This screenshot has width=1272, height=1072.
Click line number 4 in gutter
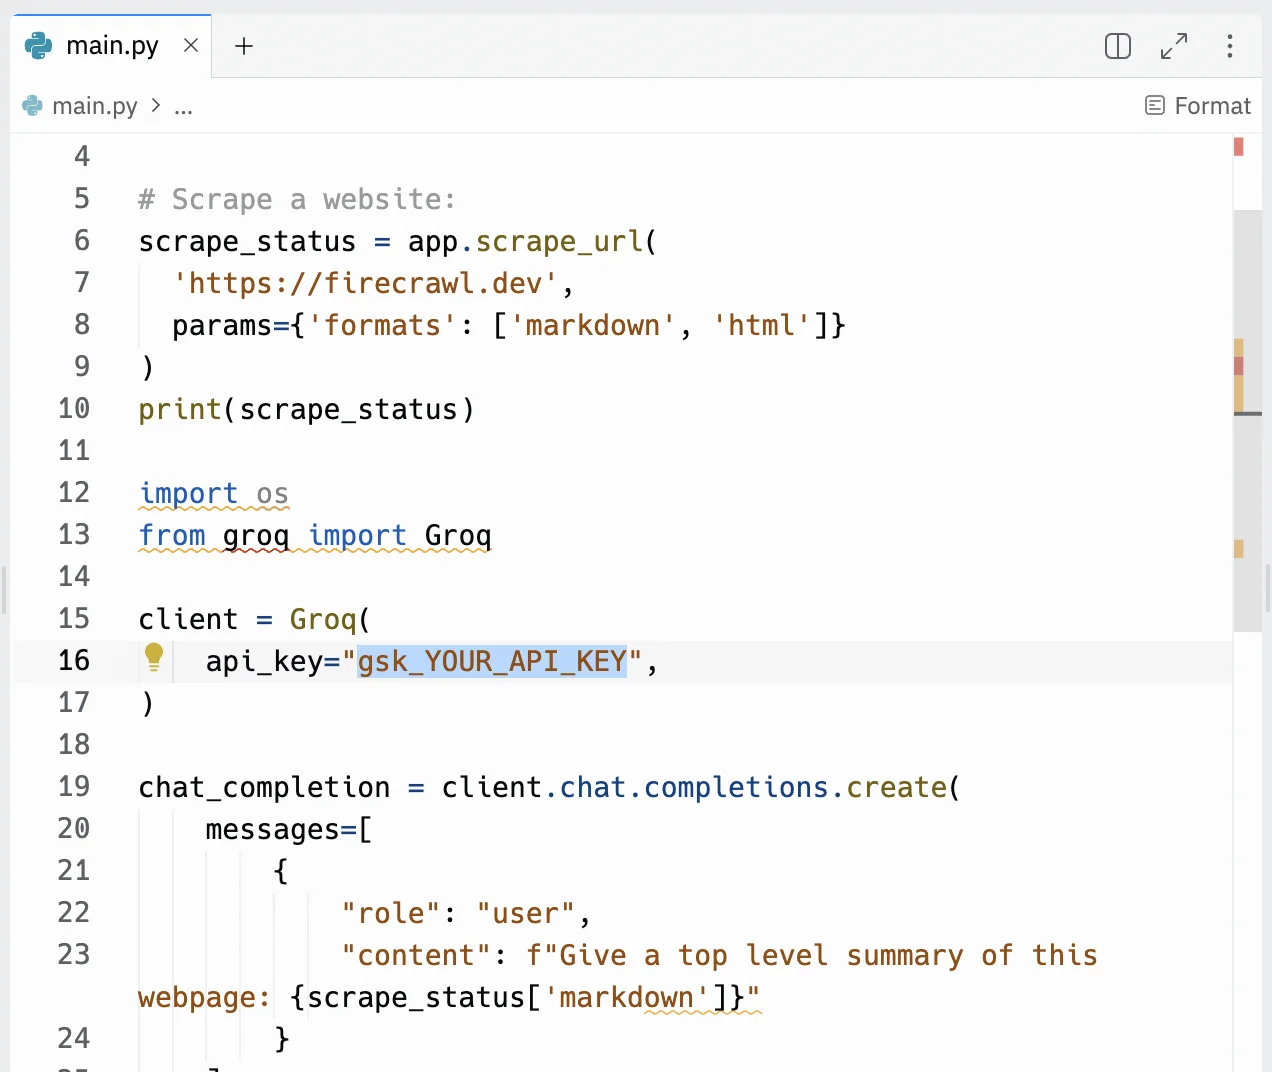point(82,157)
